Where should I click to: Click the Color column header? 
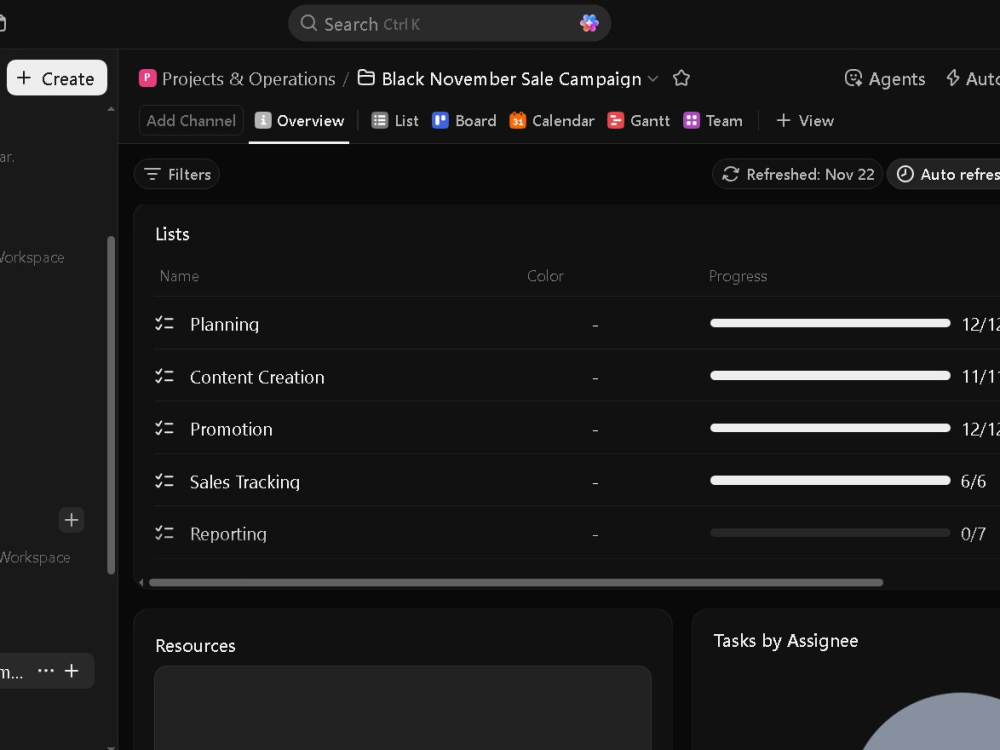coord(545,276)
